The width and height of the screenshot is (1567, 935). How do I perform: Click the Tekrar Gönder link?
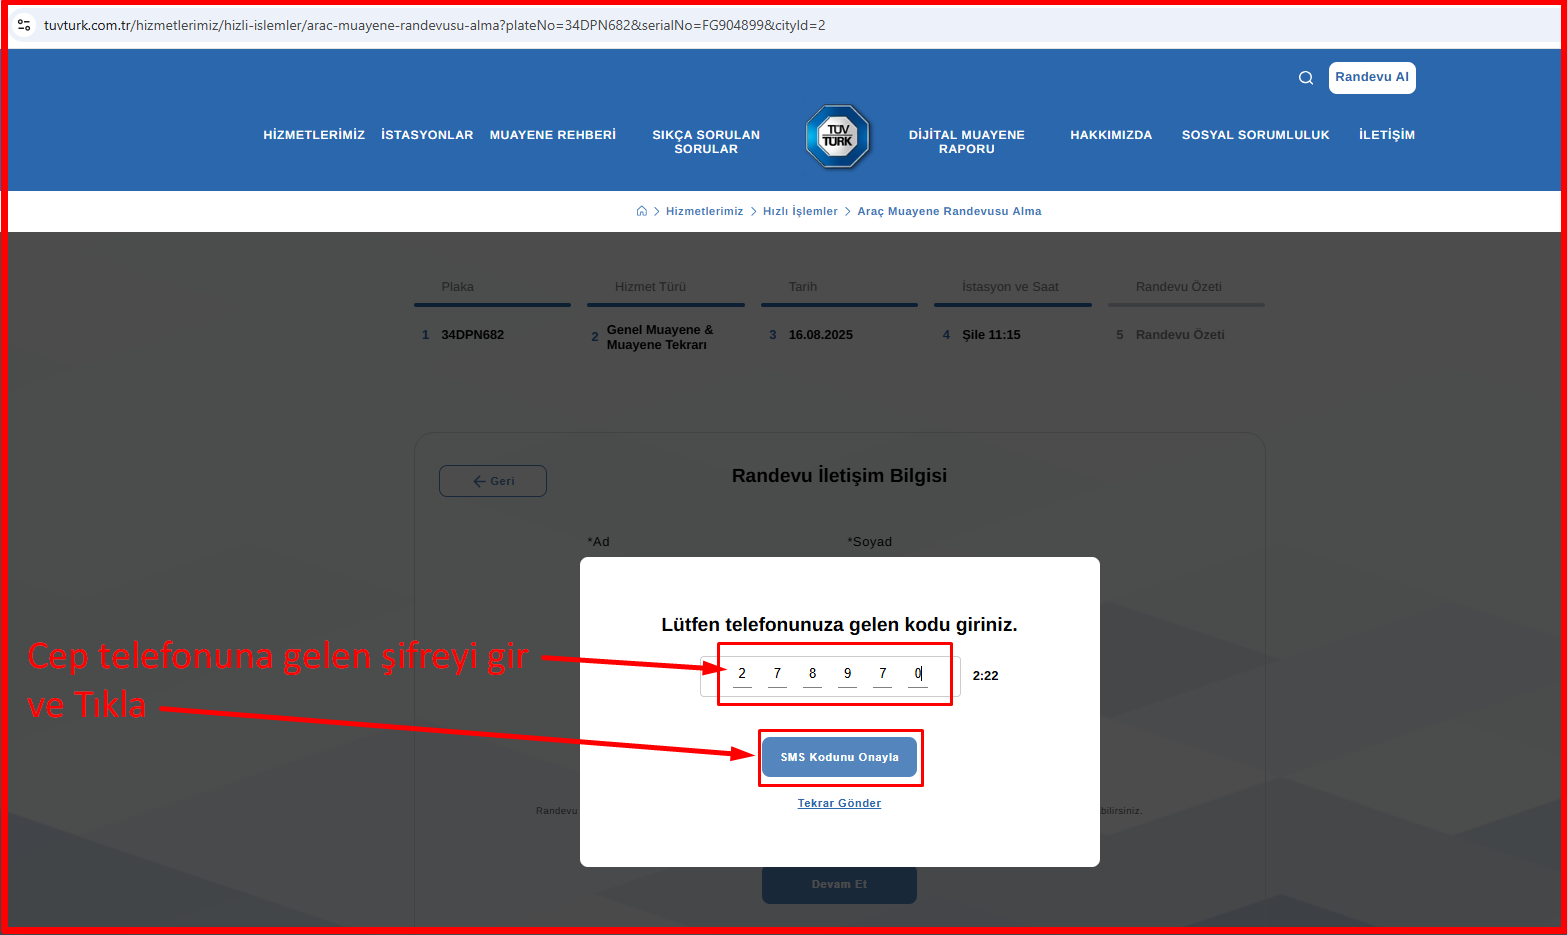point(839,803)
